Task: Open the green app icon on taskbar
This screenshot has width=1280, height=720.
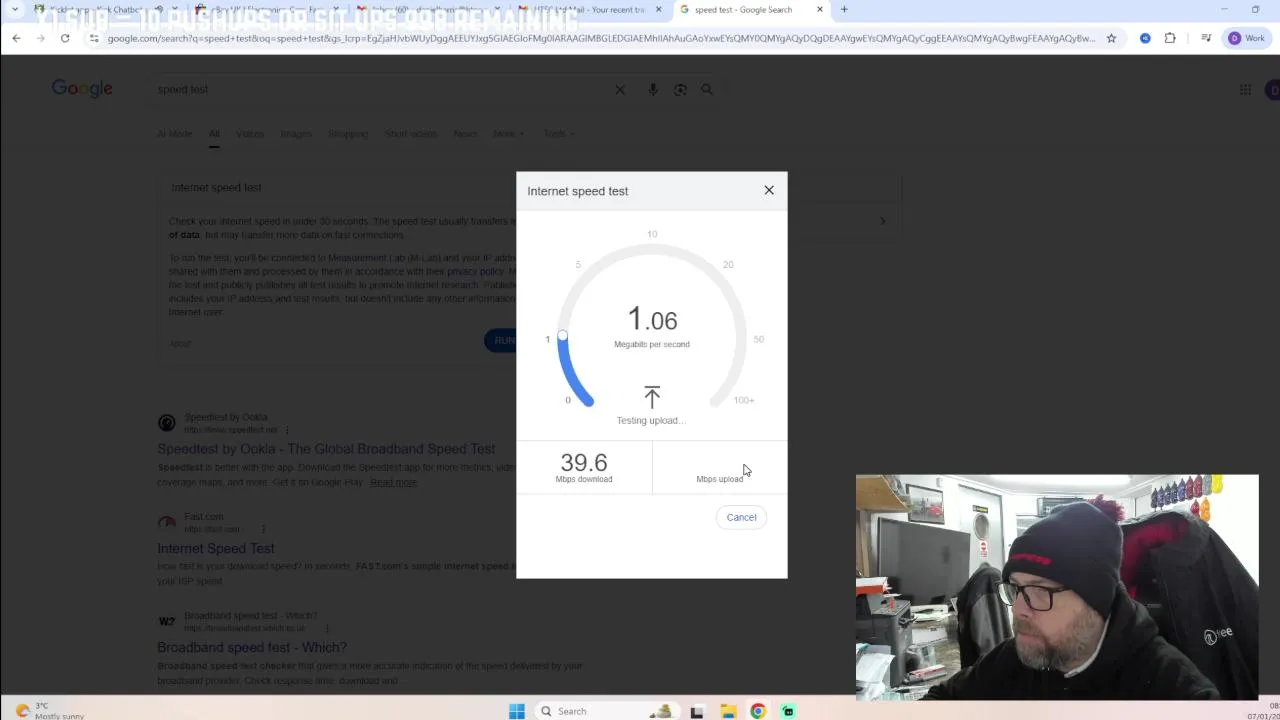Action: tap(788, 711)
